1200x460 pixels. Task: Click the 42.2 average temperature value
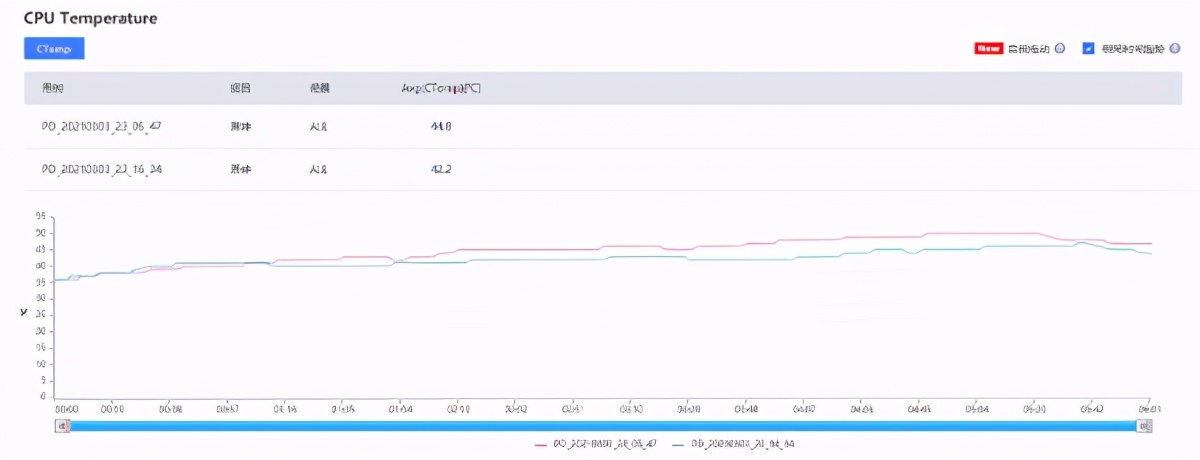click(x=441, y=169)
